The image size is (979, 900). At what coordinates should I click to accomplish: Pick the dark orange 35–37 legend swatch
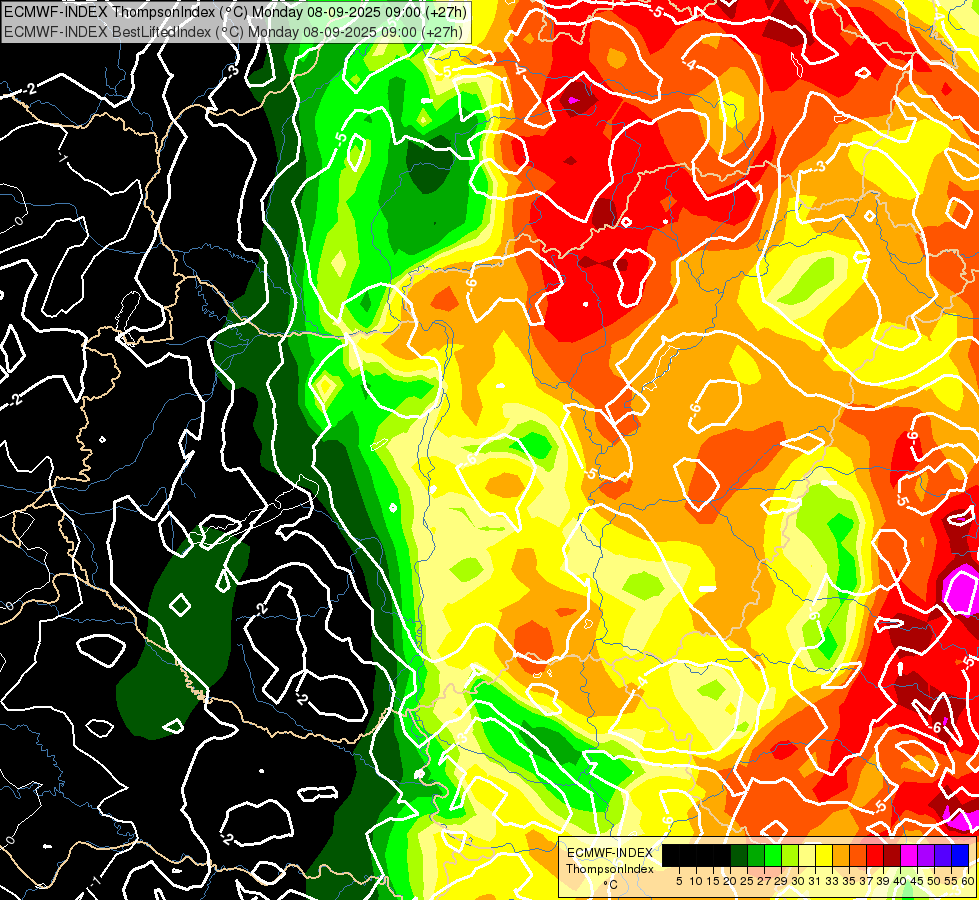point(858,856)
